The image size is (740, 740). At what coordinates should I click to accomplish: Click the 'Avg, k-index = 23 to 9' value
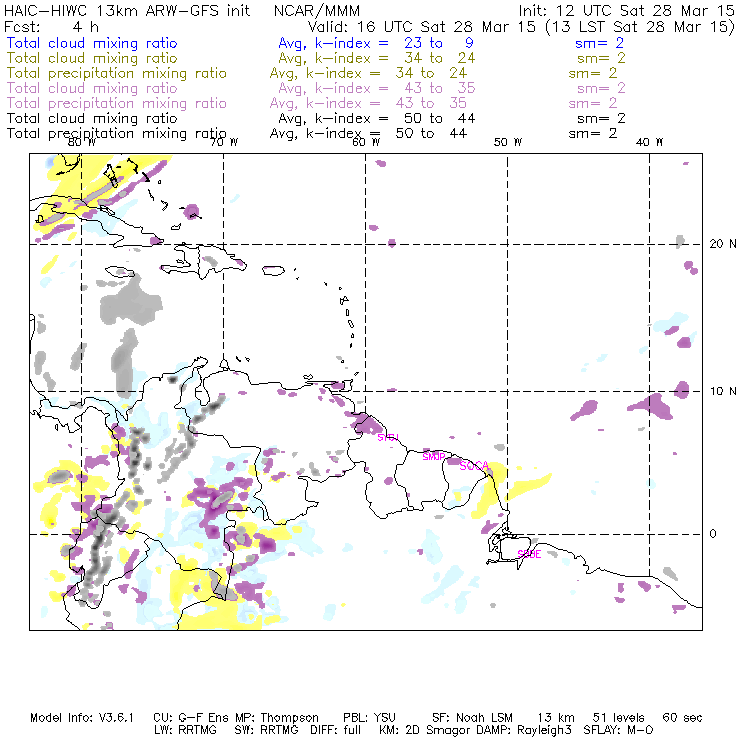(376, 43)
